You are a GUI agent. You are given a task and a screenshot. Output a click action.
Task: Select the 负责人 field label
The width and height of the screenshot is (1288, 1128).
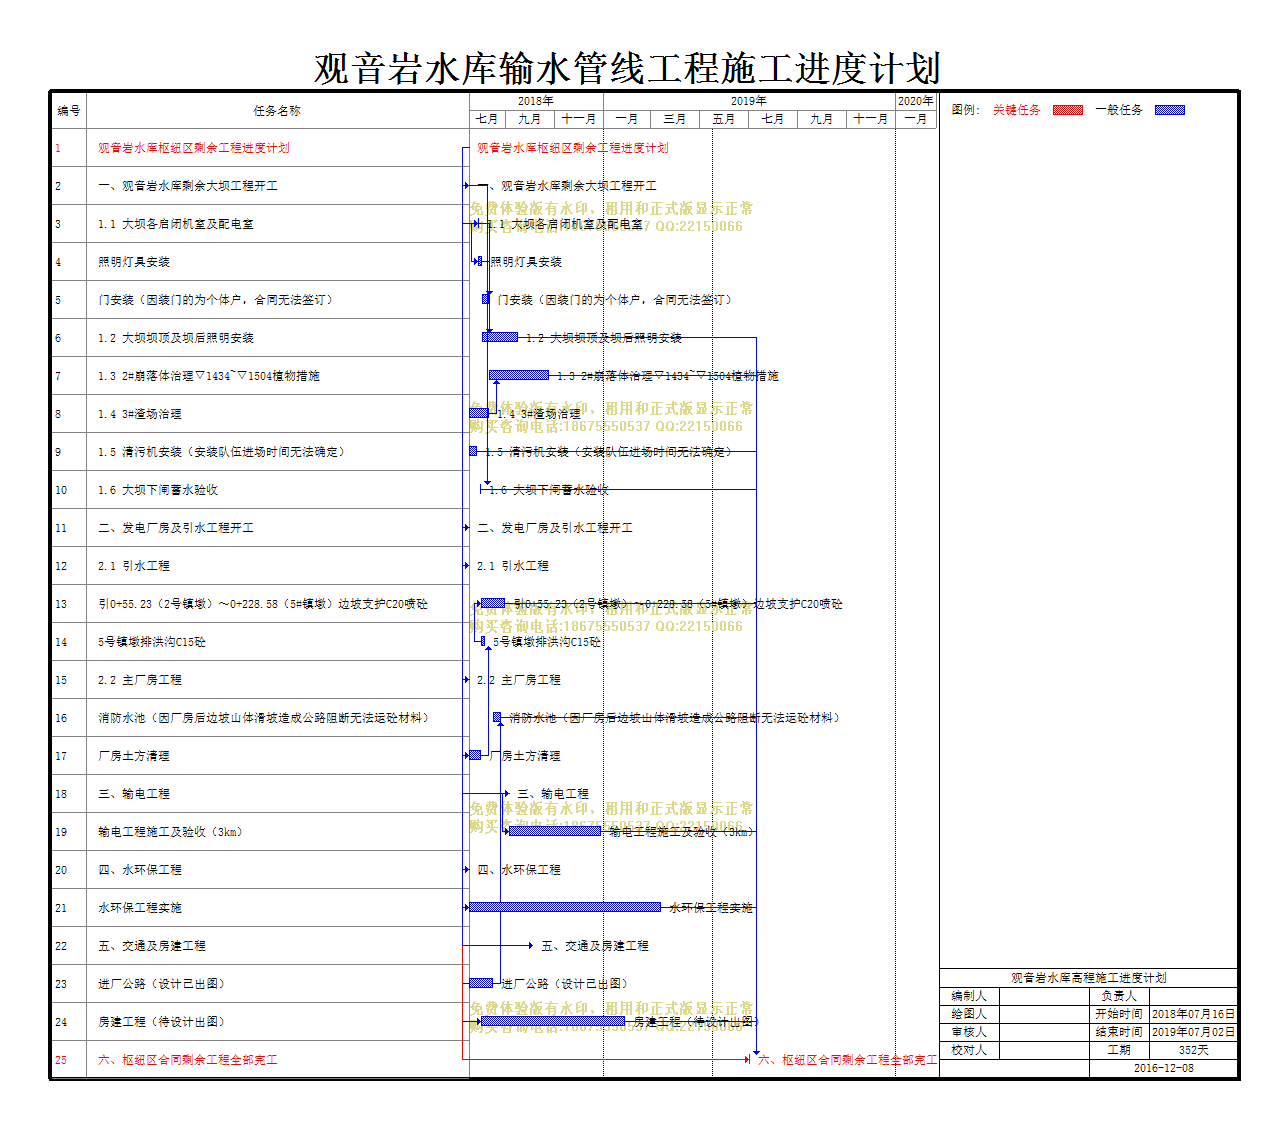point(1119,996)
